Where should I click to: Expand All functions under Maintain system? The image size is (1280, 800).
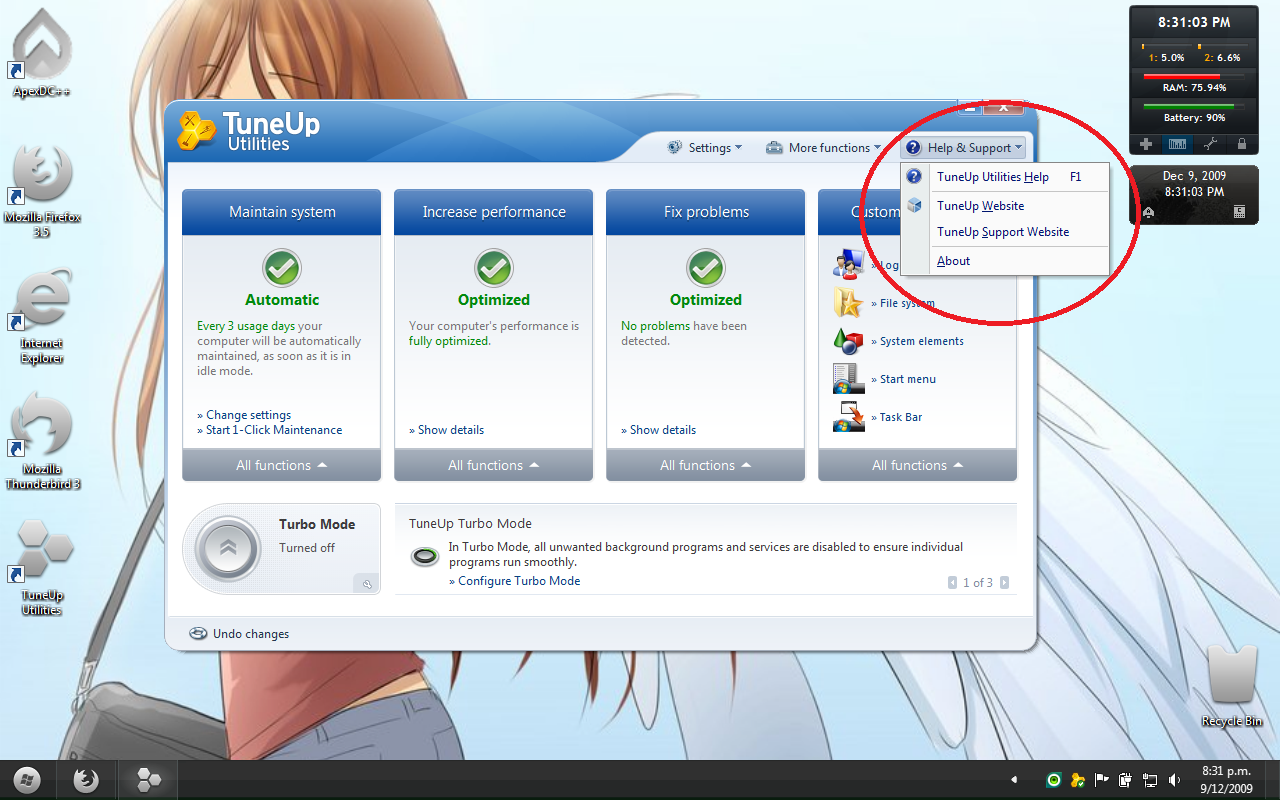click(282, 465)
